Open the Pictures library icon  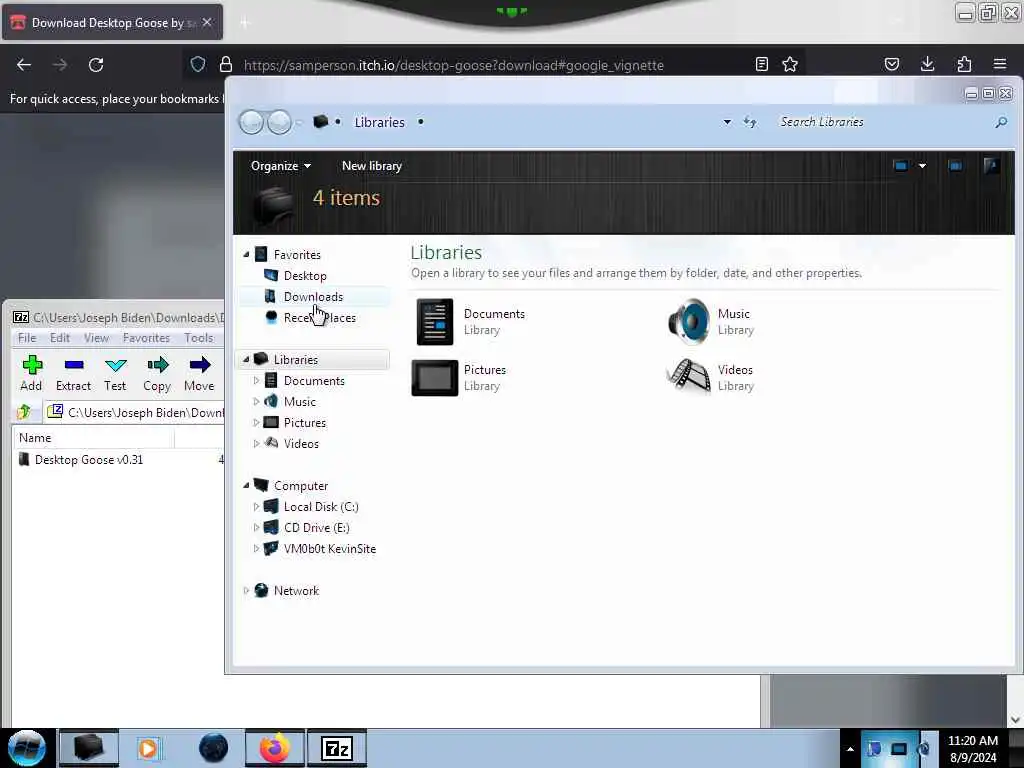click(435, 377)
